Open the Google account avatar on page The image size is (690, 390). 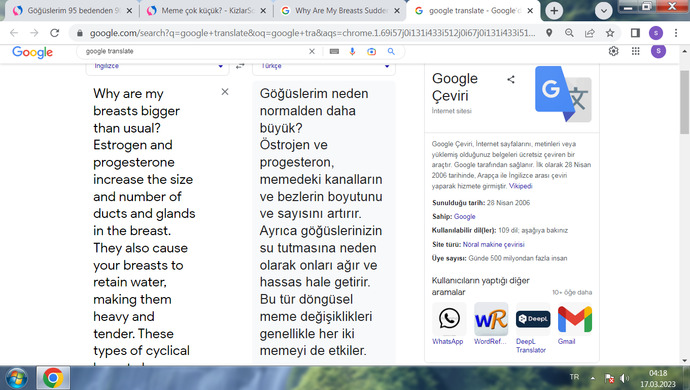pyautogui.click(x=658, y=51)
